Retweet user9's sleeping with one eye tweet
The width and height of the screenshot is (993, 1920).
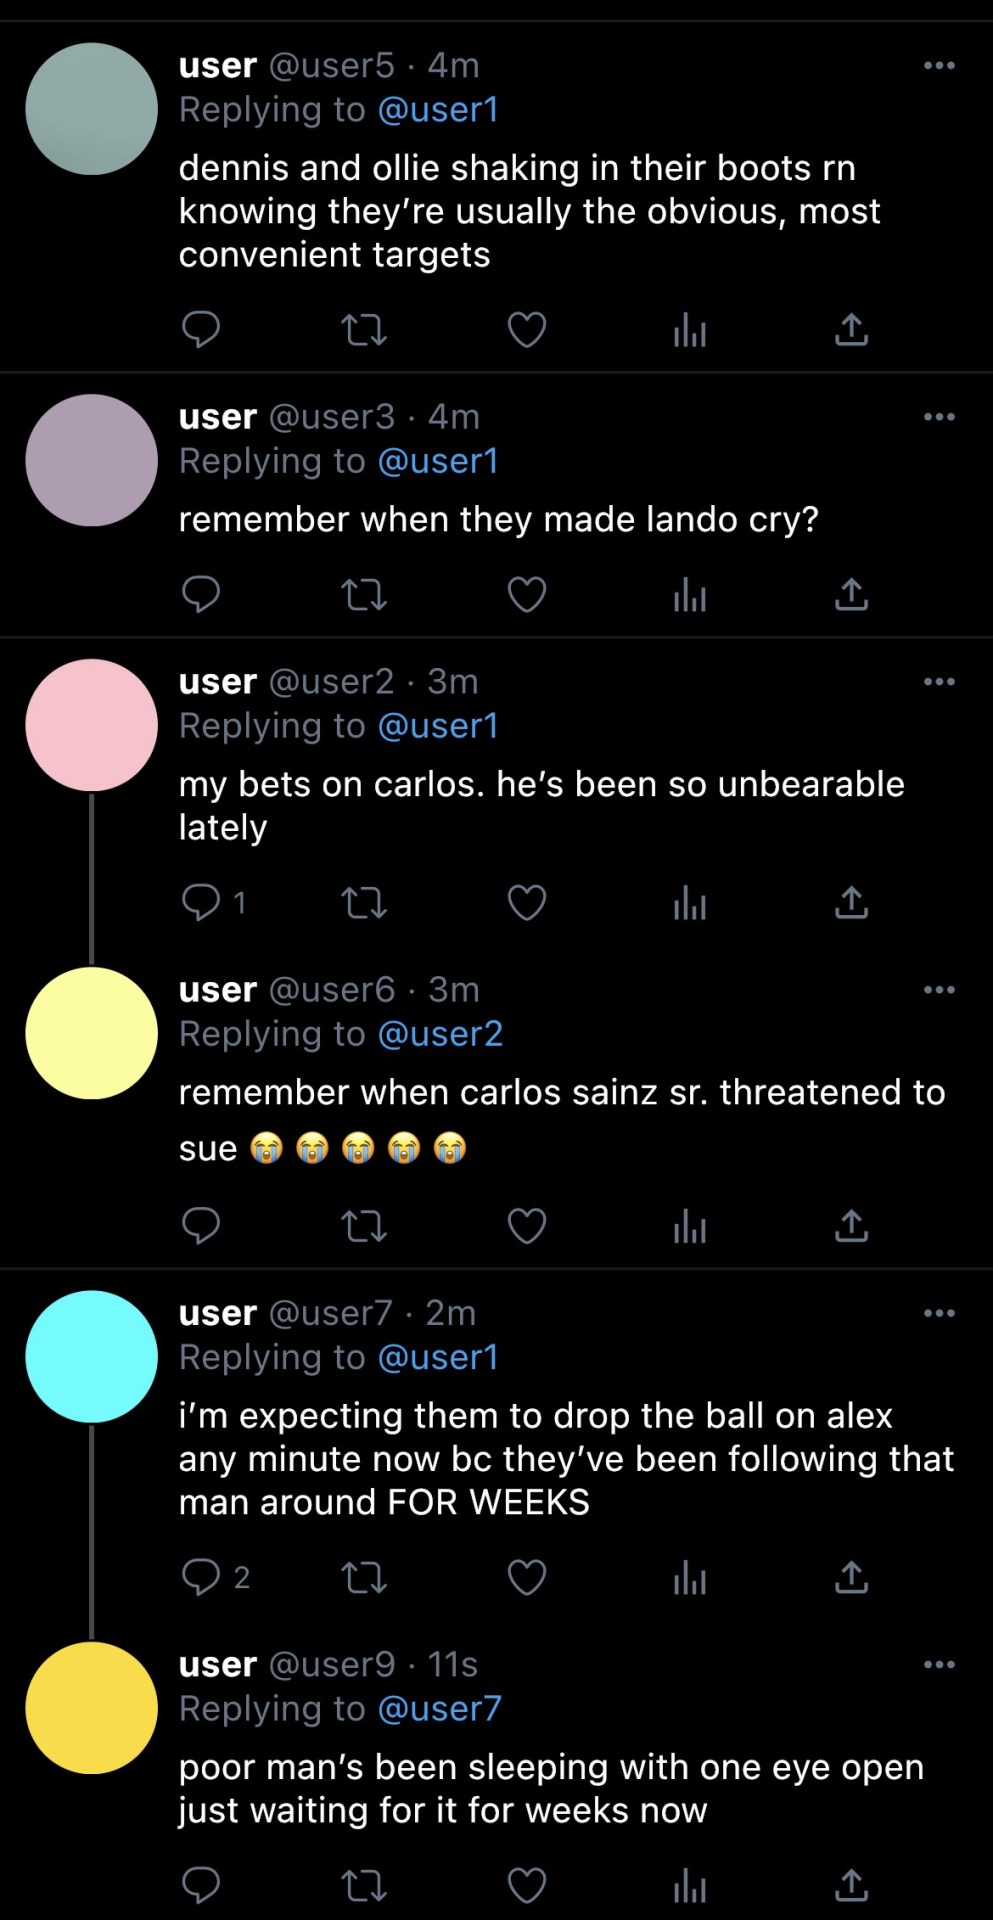(364, 1886)
